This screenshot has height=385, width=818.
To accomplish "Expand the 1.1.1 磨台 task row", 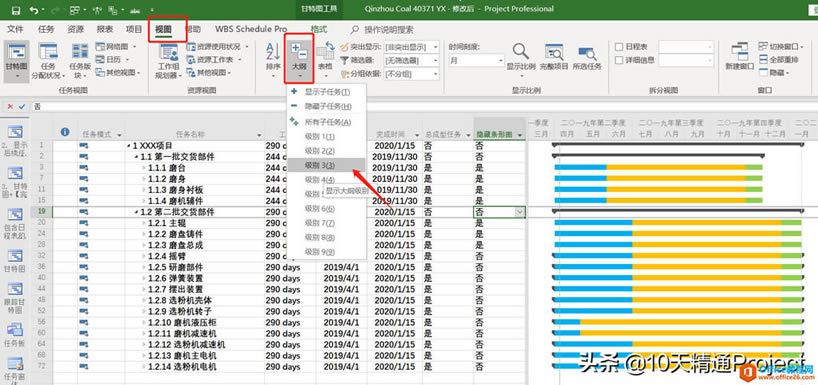I will pyautogui.click(x=144, y=168).
